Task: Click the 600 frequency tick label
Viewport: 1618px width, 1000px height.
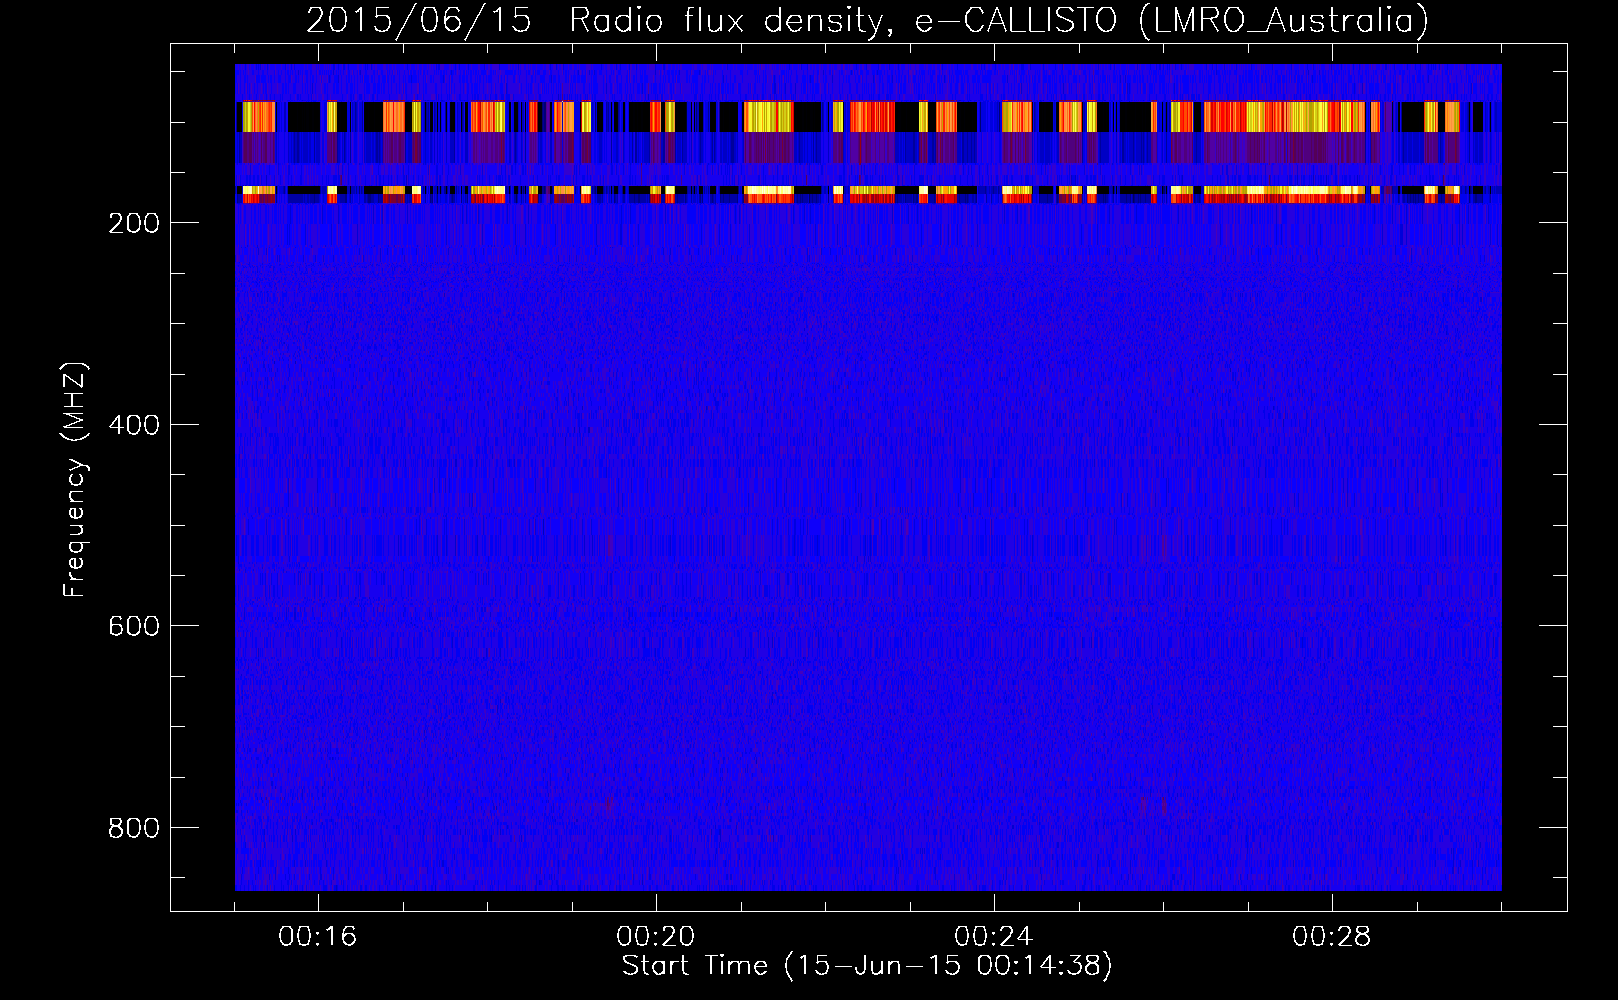Action: pyautogui.click(x=134, y=626)
